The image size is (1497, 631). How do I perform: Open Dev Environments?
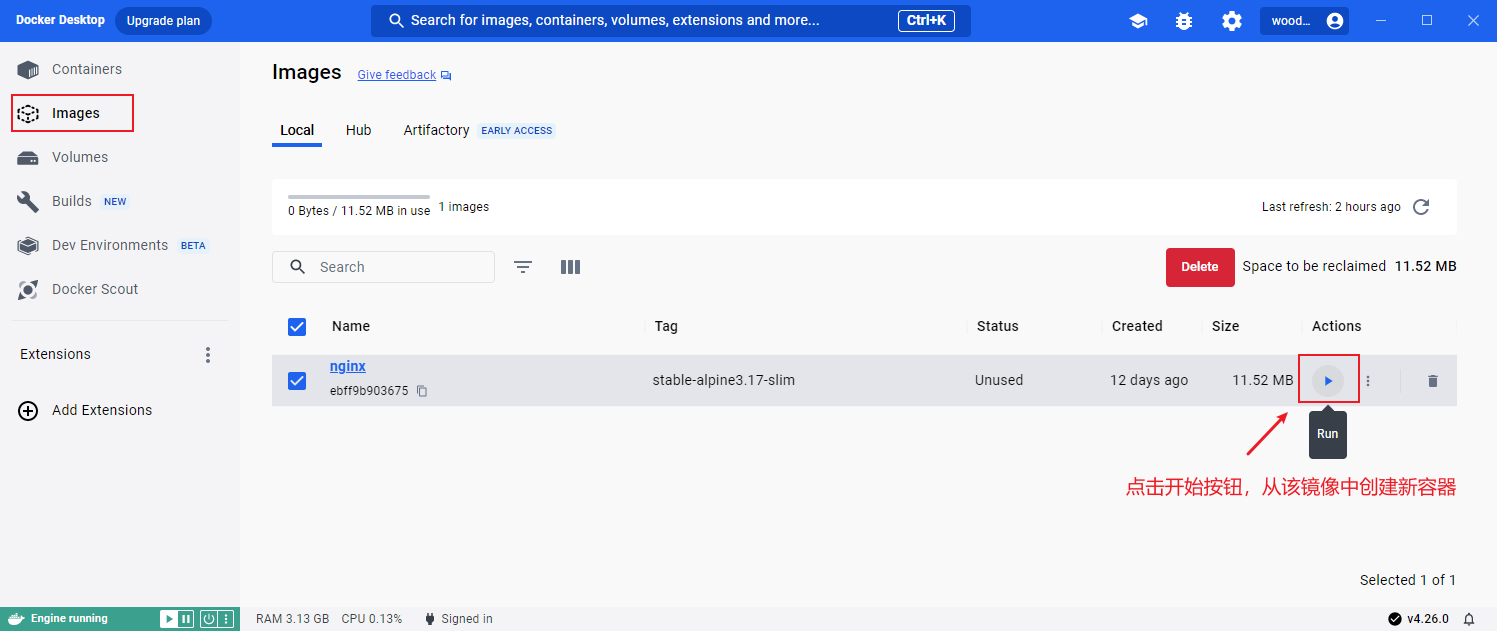(x=110, y=245)
